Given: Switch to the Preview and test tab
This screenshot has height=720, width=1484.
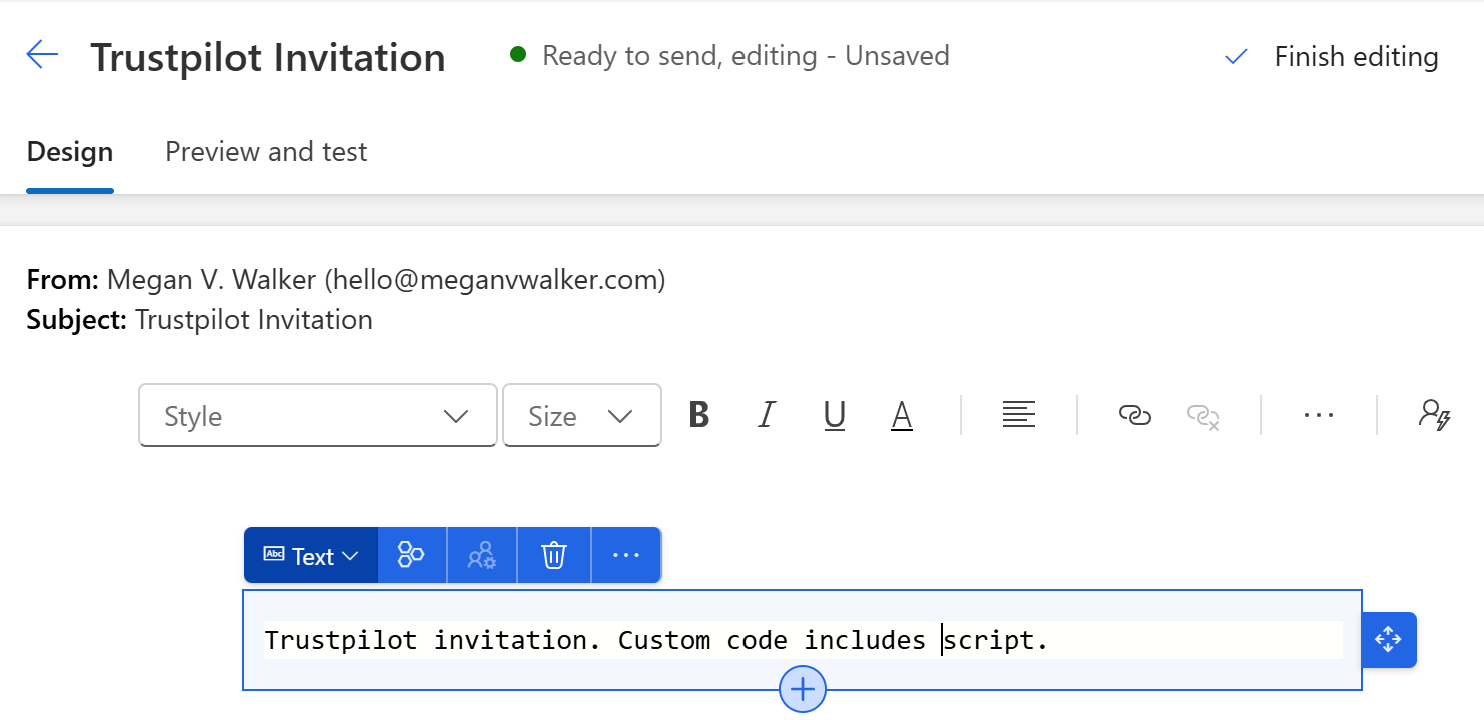Looking at the screenshot, I should coord(266,152).
